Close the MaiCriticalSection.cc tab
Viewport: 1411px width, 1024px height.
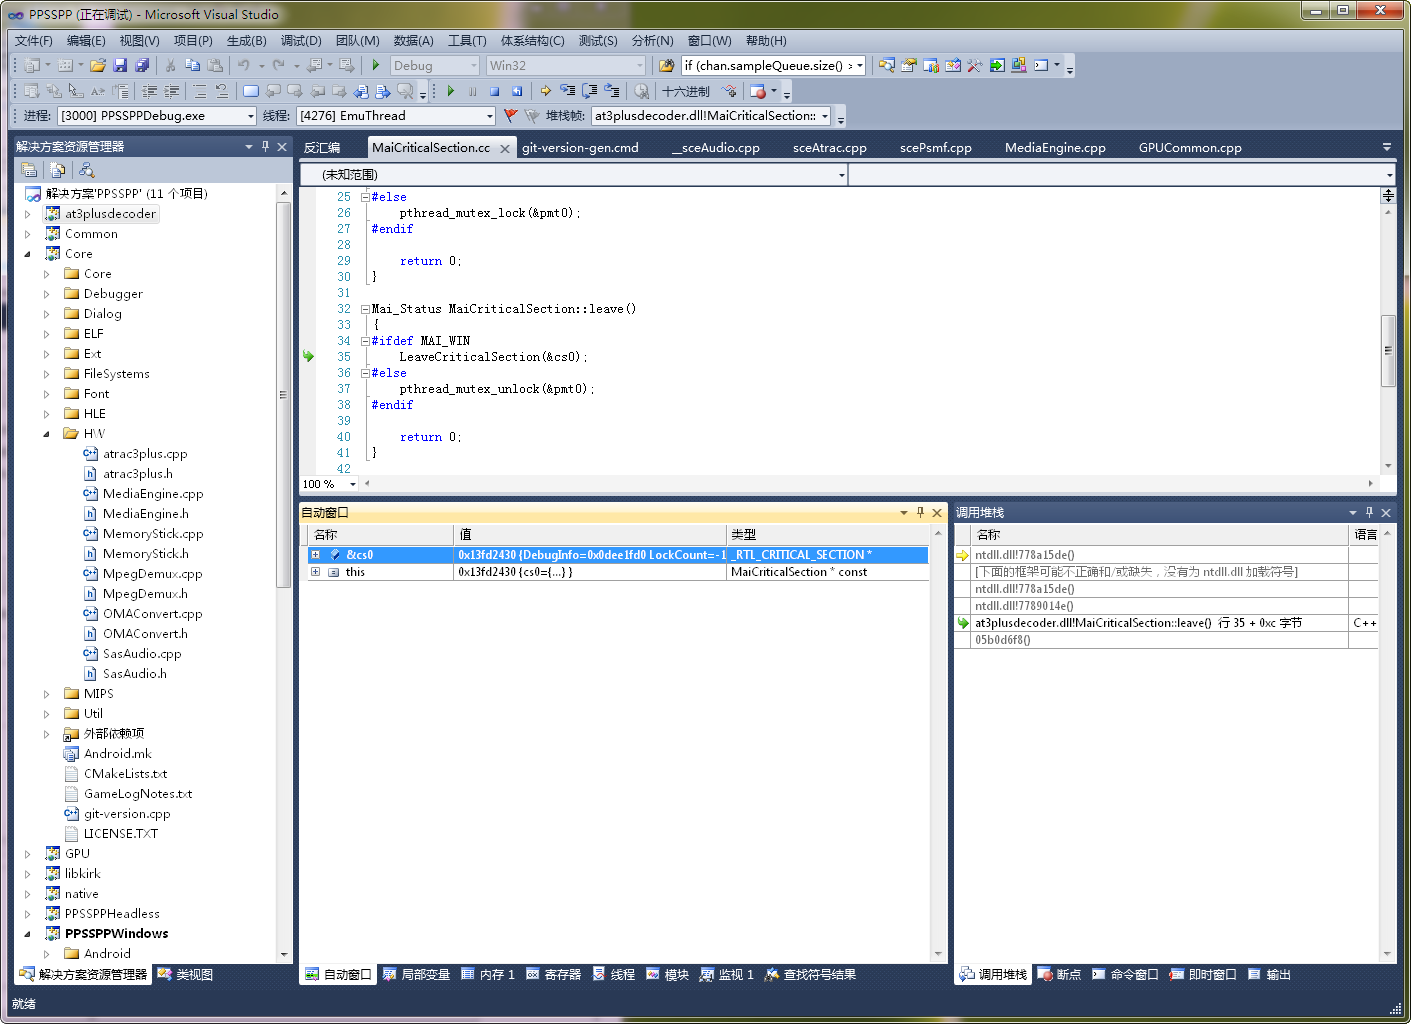pos(505,149)
